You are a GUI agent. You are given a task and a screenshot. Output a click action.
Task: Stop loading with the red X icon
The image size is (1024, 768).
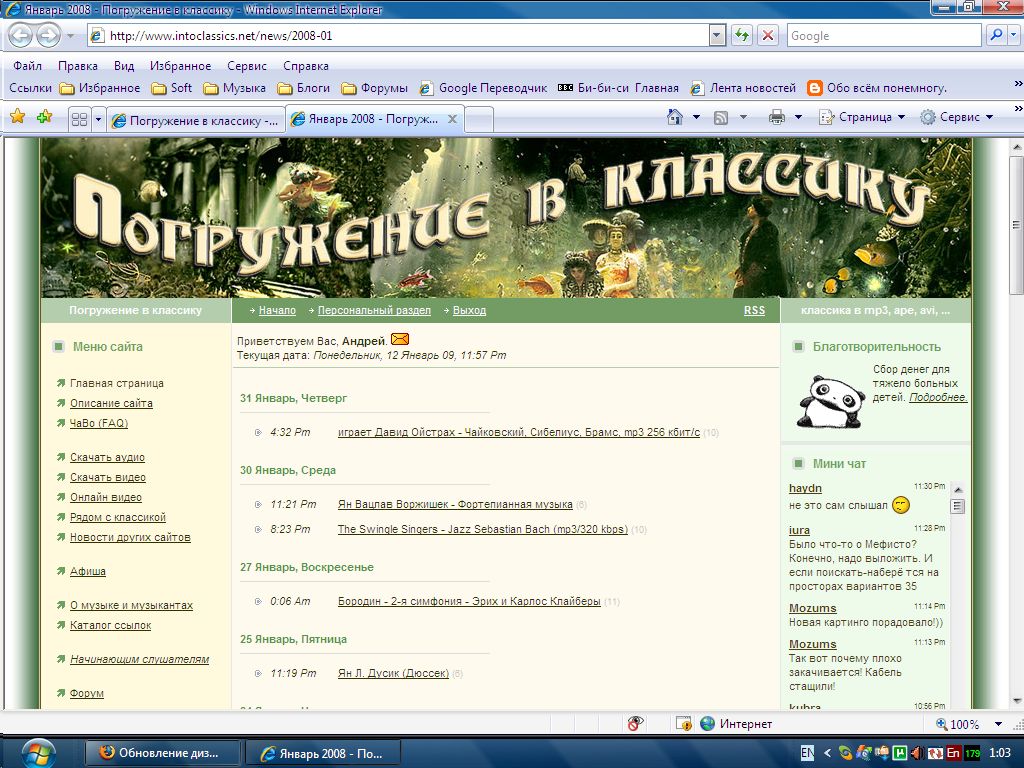tap(768, 35)
